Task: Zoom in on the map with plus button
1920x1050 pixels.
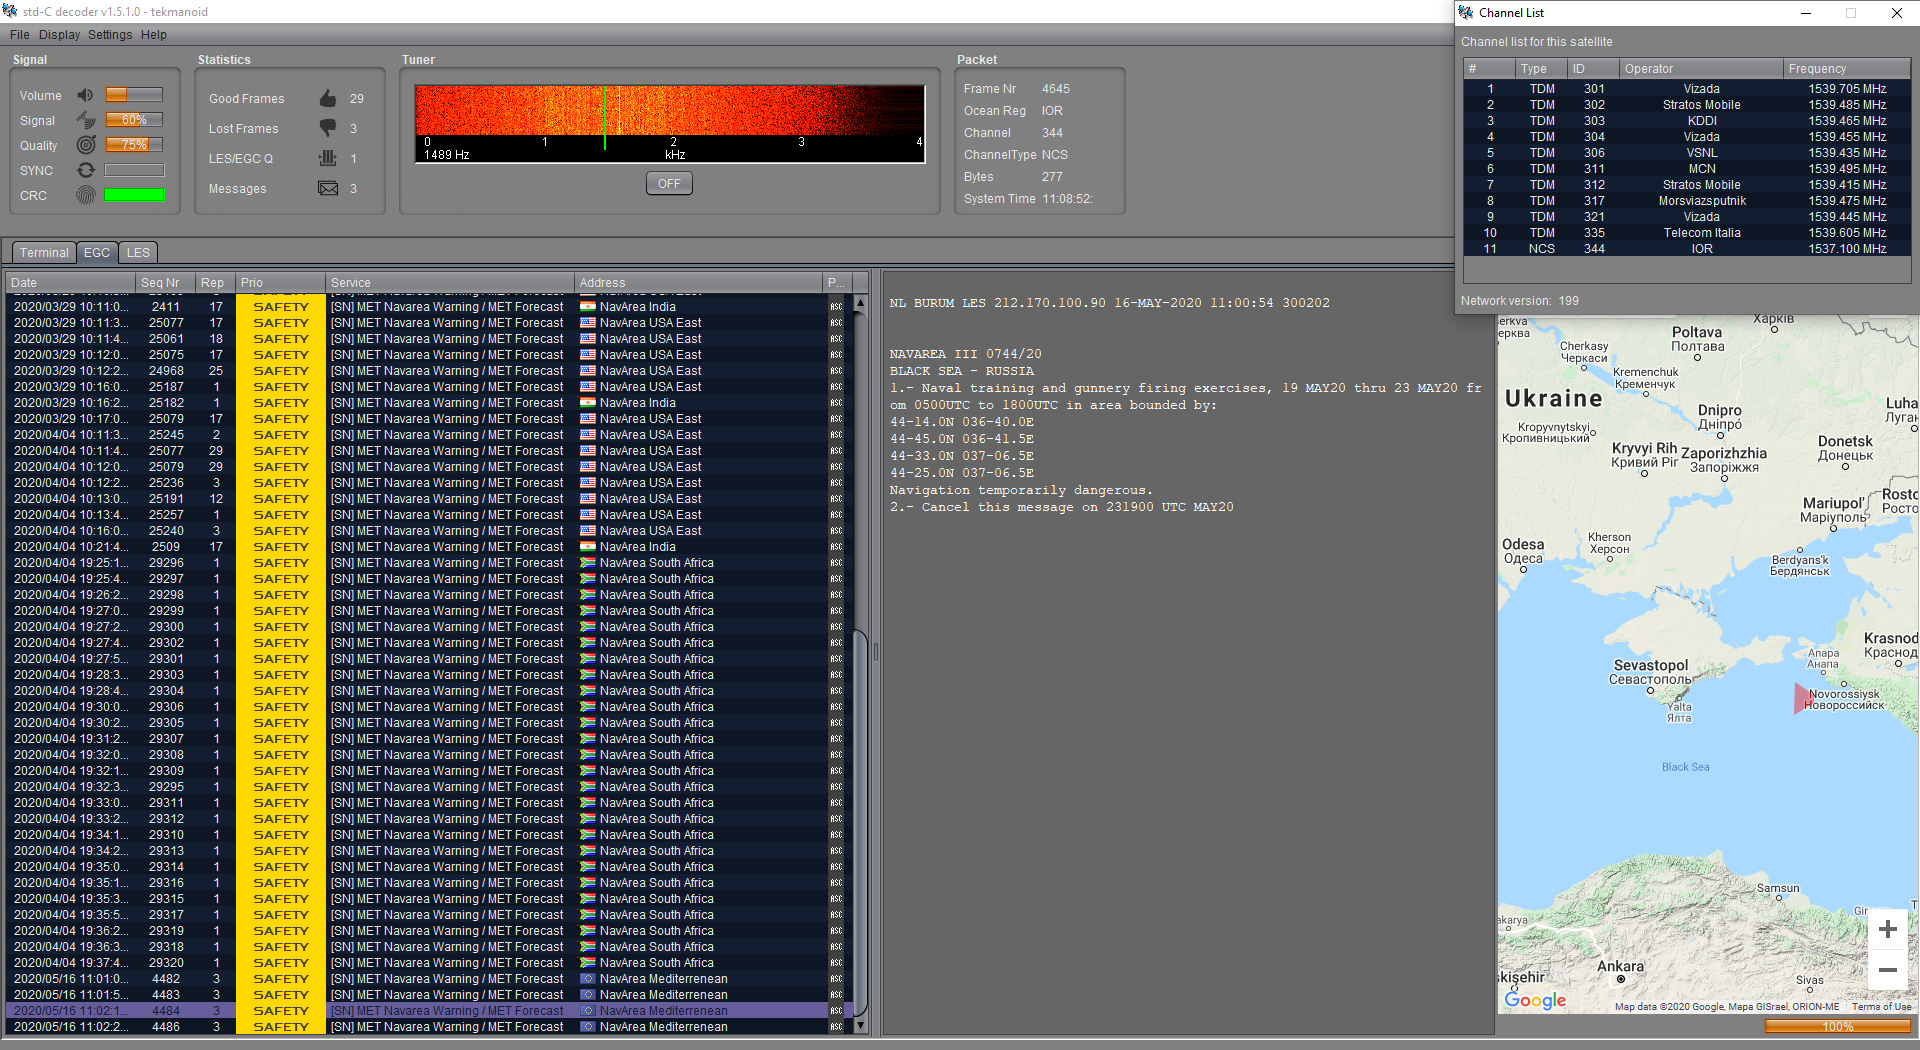Action: [x=1887, y=929]
